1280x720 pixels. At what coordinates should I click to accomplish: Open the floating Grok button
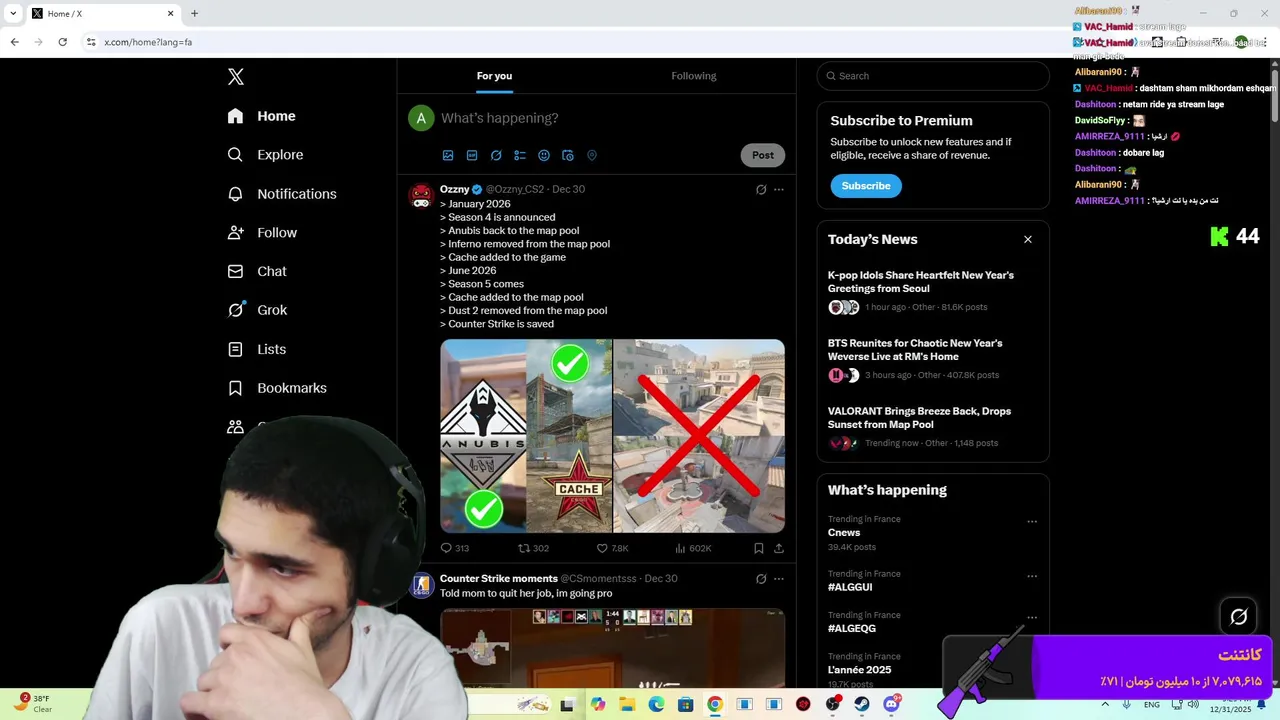click(x=1239, y=617)
